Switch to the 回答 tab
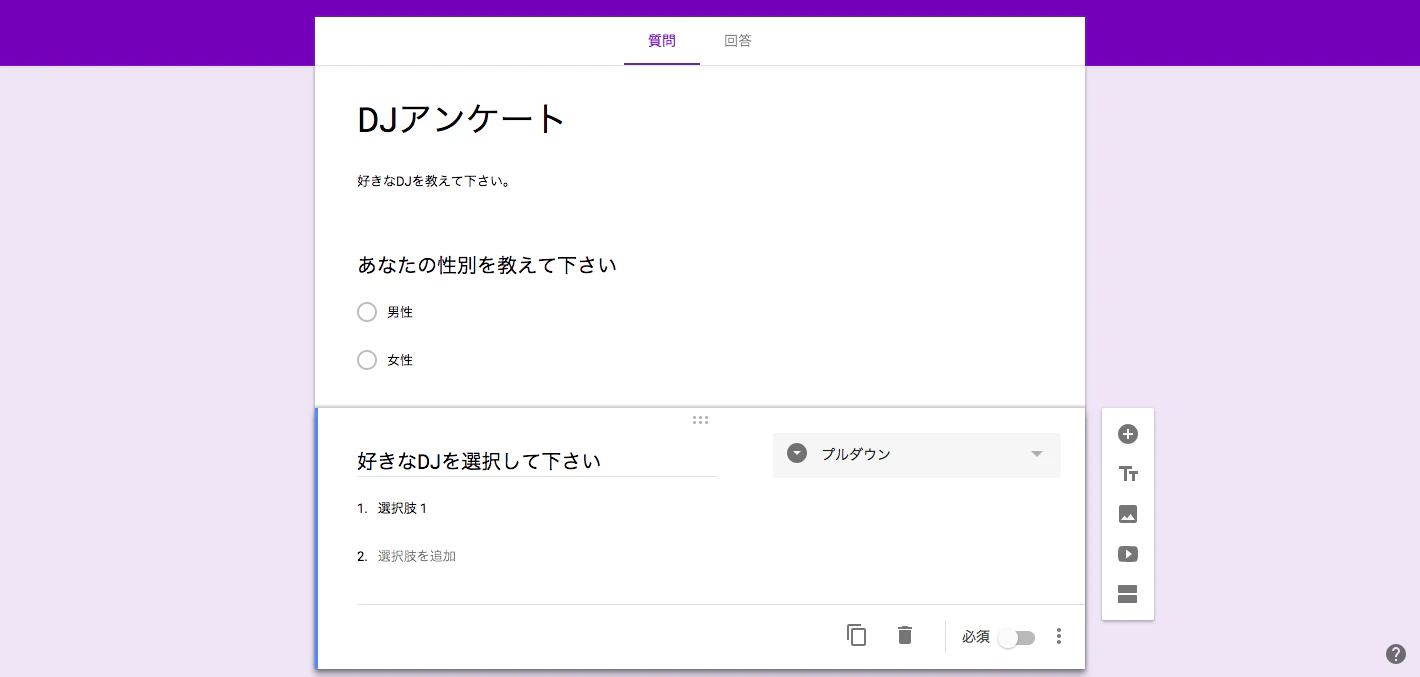 click(x=738, y=41)
